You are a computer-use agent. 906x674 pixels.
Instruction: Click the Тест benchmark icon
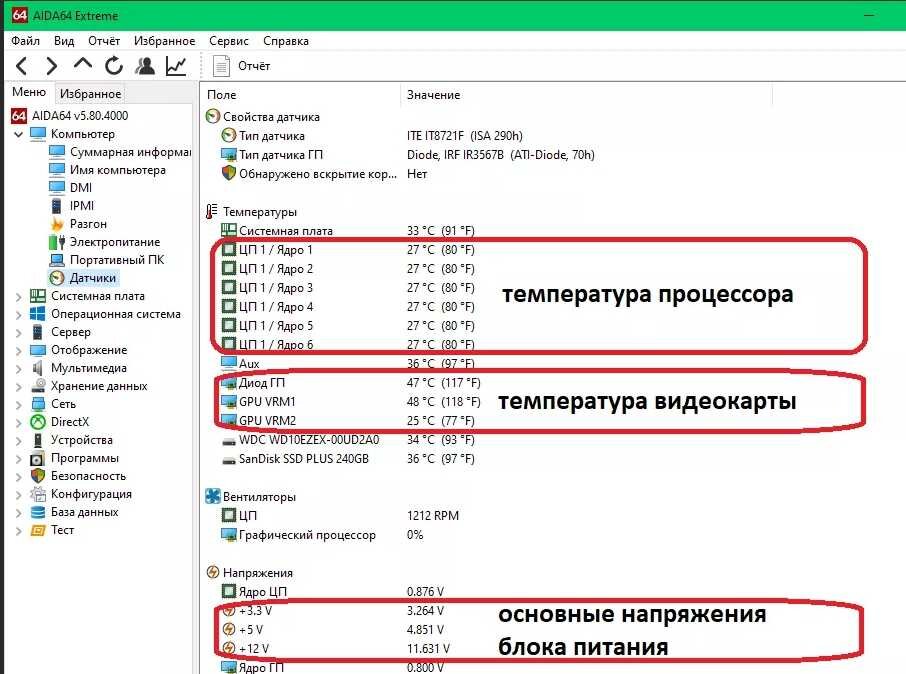click(x=38, y=530)
